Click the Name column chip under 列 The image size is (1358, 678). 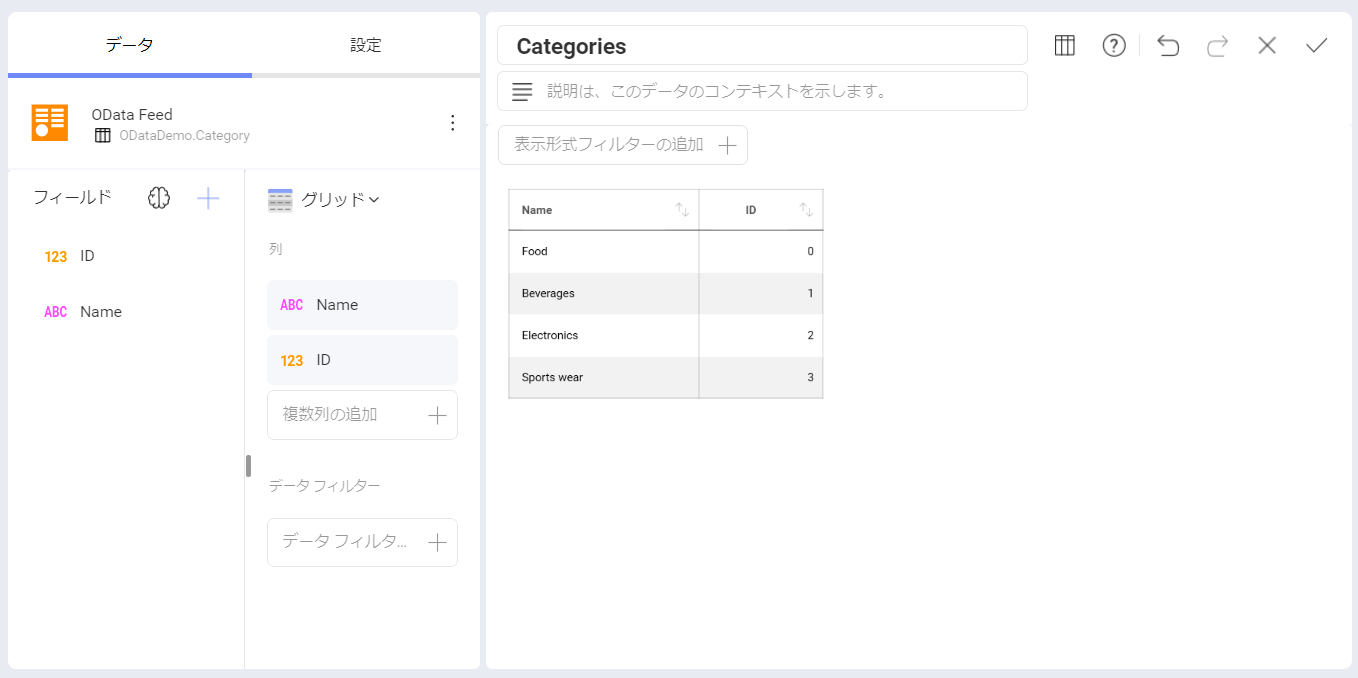(362, 305)
